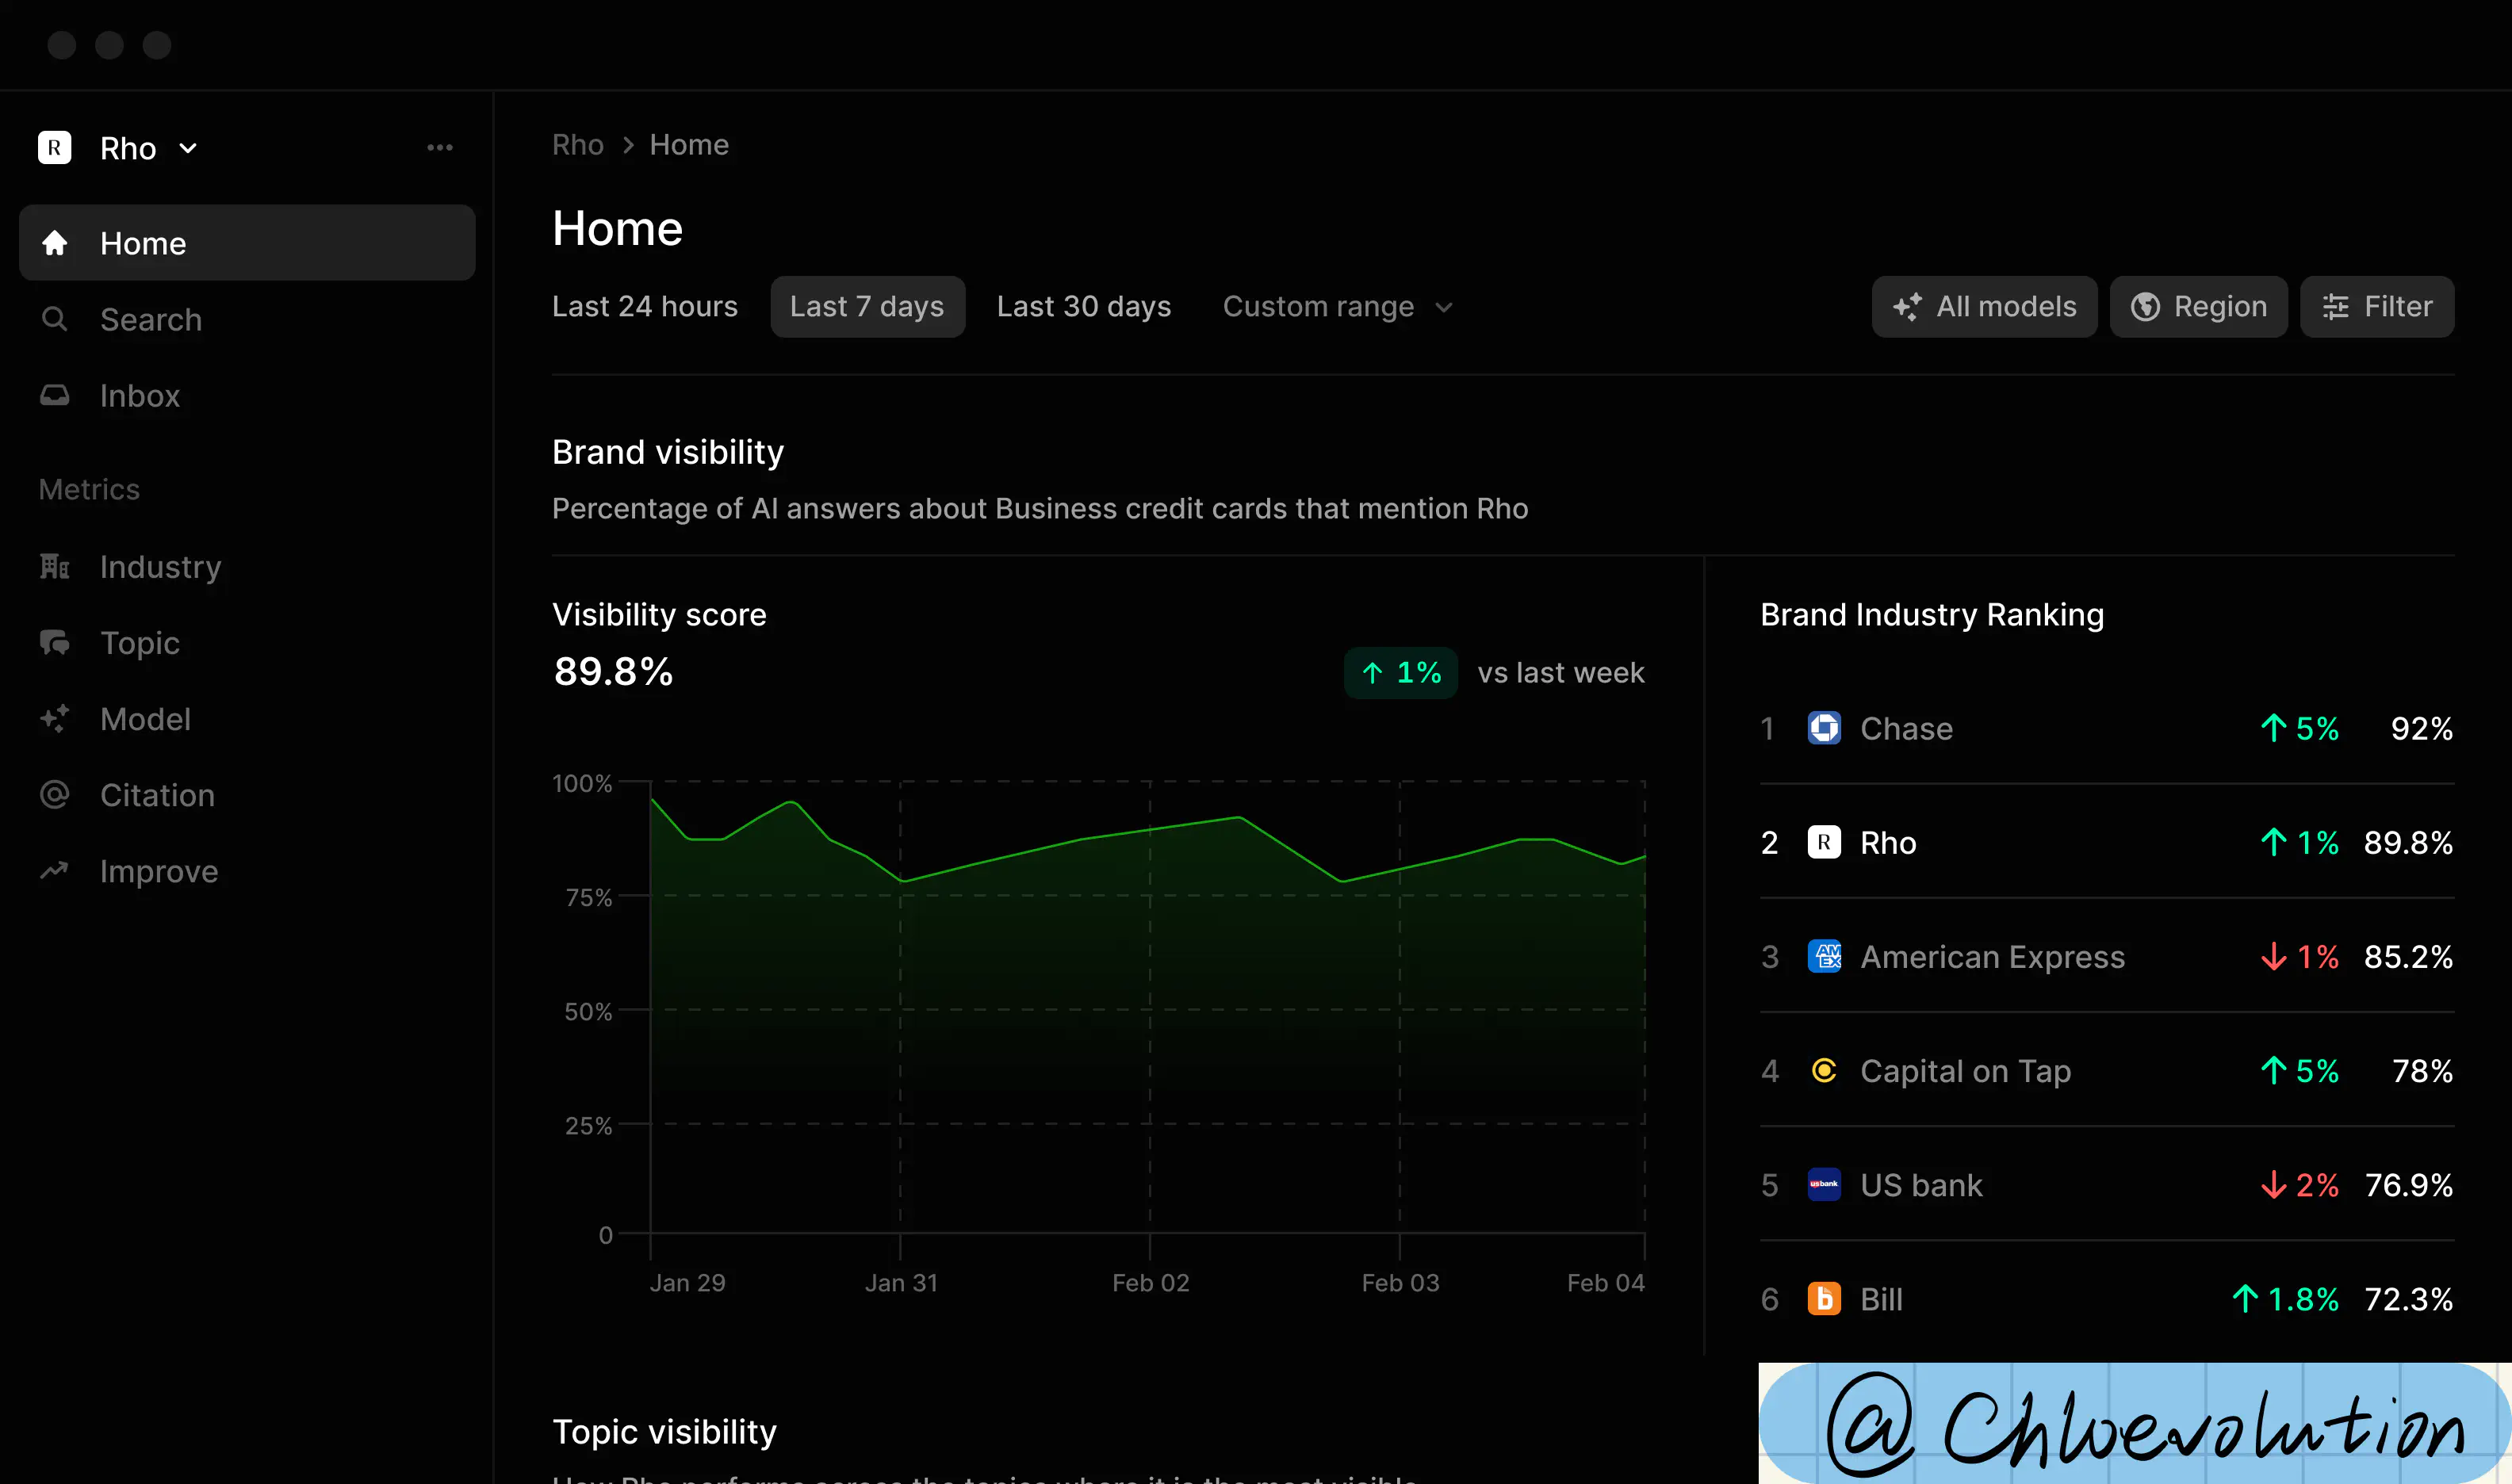Click the 'vs last week' label
This screenshot has height=1484, width=2512.
coord(1561,672)
